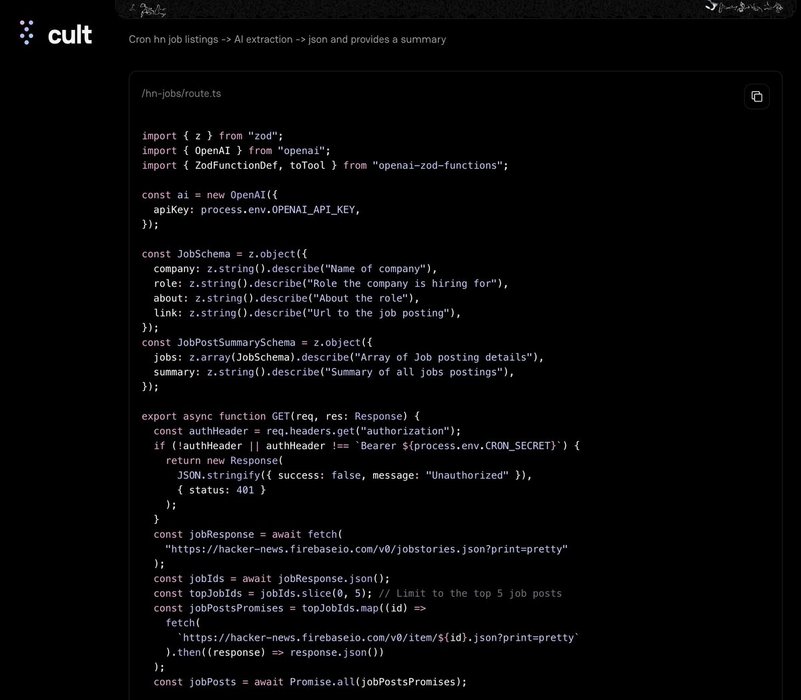801x700 pixels.
Task: Click the const authHeader line
Action: 307,431
